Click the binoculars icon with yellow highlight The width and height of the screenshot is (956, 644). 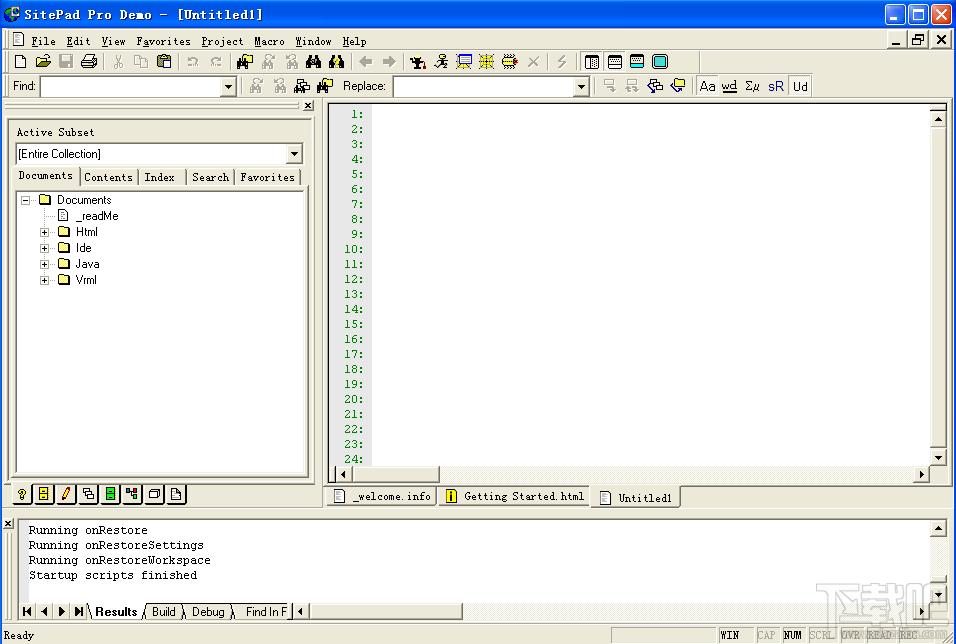pyautogui.click(x=337, y=62)
